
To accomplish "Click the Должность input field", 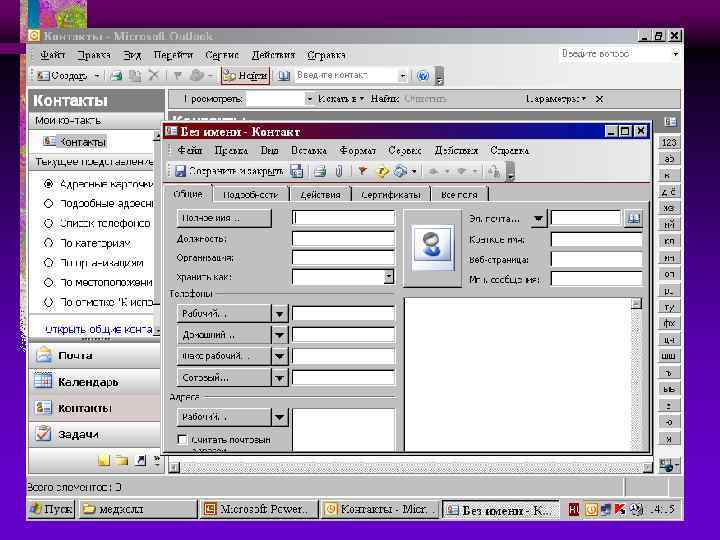I will click(x=343, y=239).
